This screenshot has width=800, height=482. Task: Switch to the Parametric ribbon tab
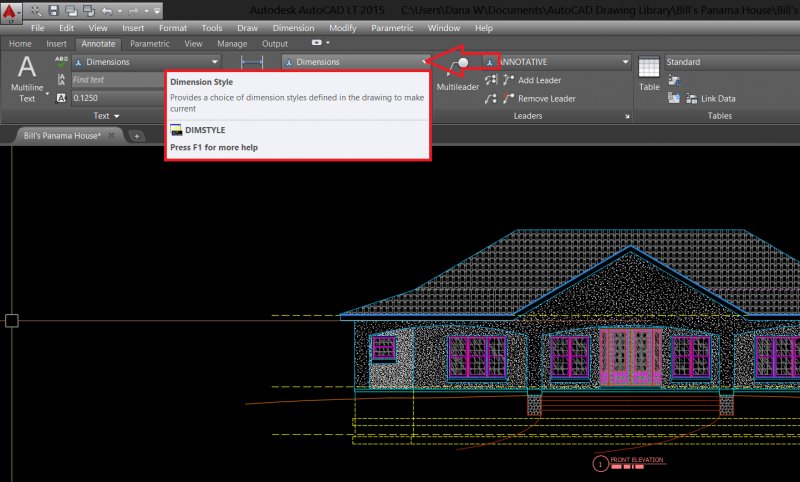pos(149,44)
